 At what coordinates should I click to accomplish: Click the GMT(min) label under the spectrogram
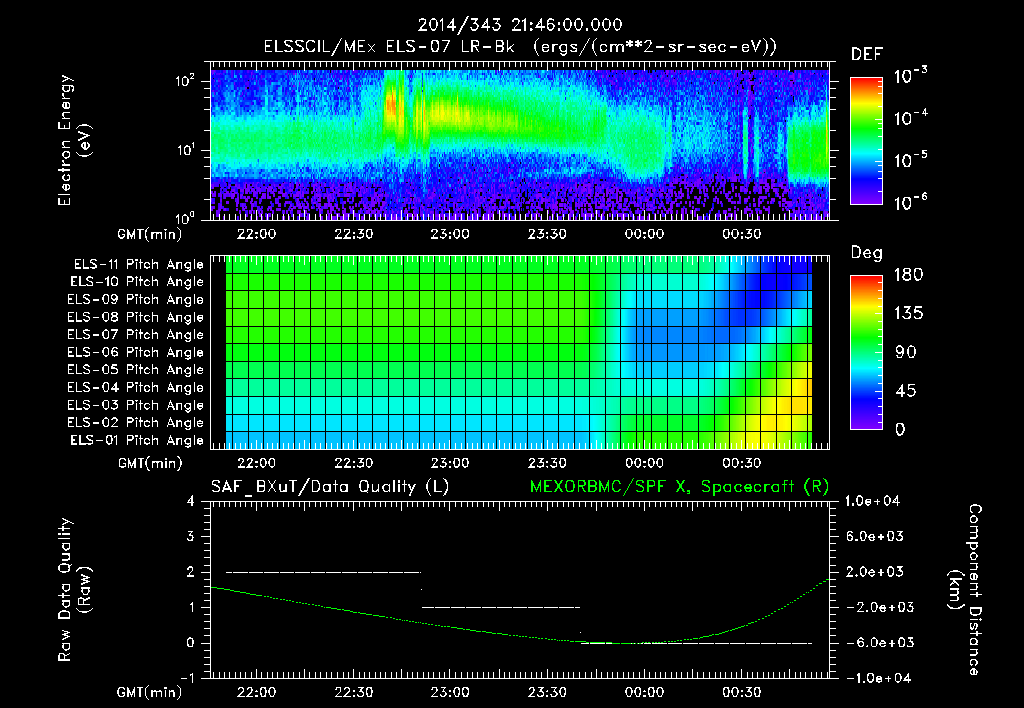150,234
